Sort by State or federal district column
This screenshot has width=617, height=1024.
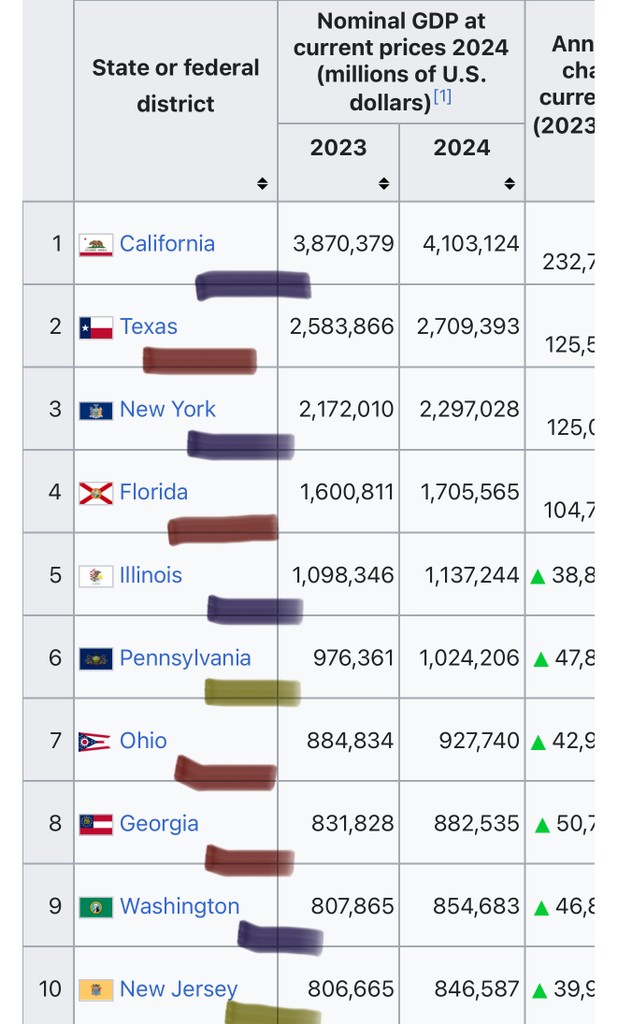262,184
